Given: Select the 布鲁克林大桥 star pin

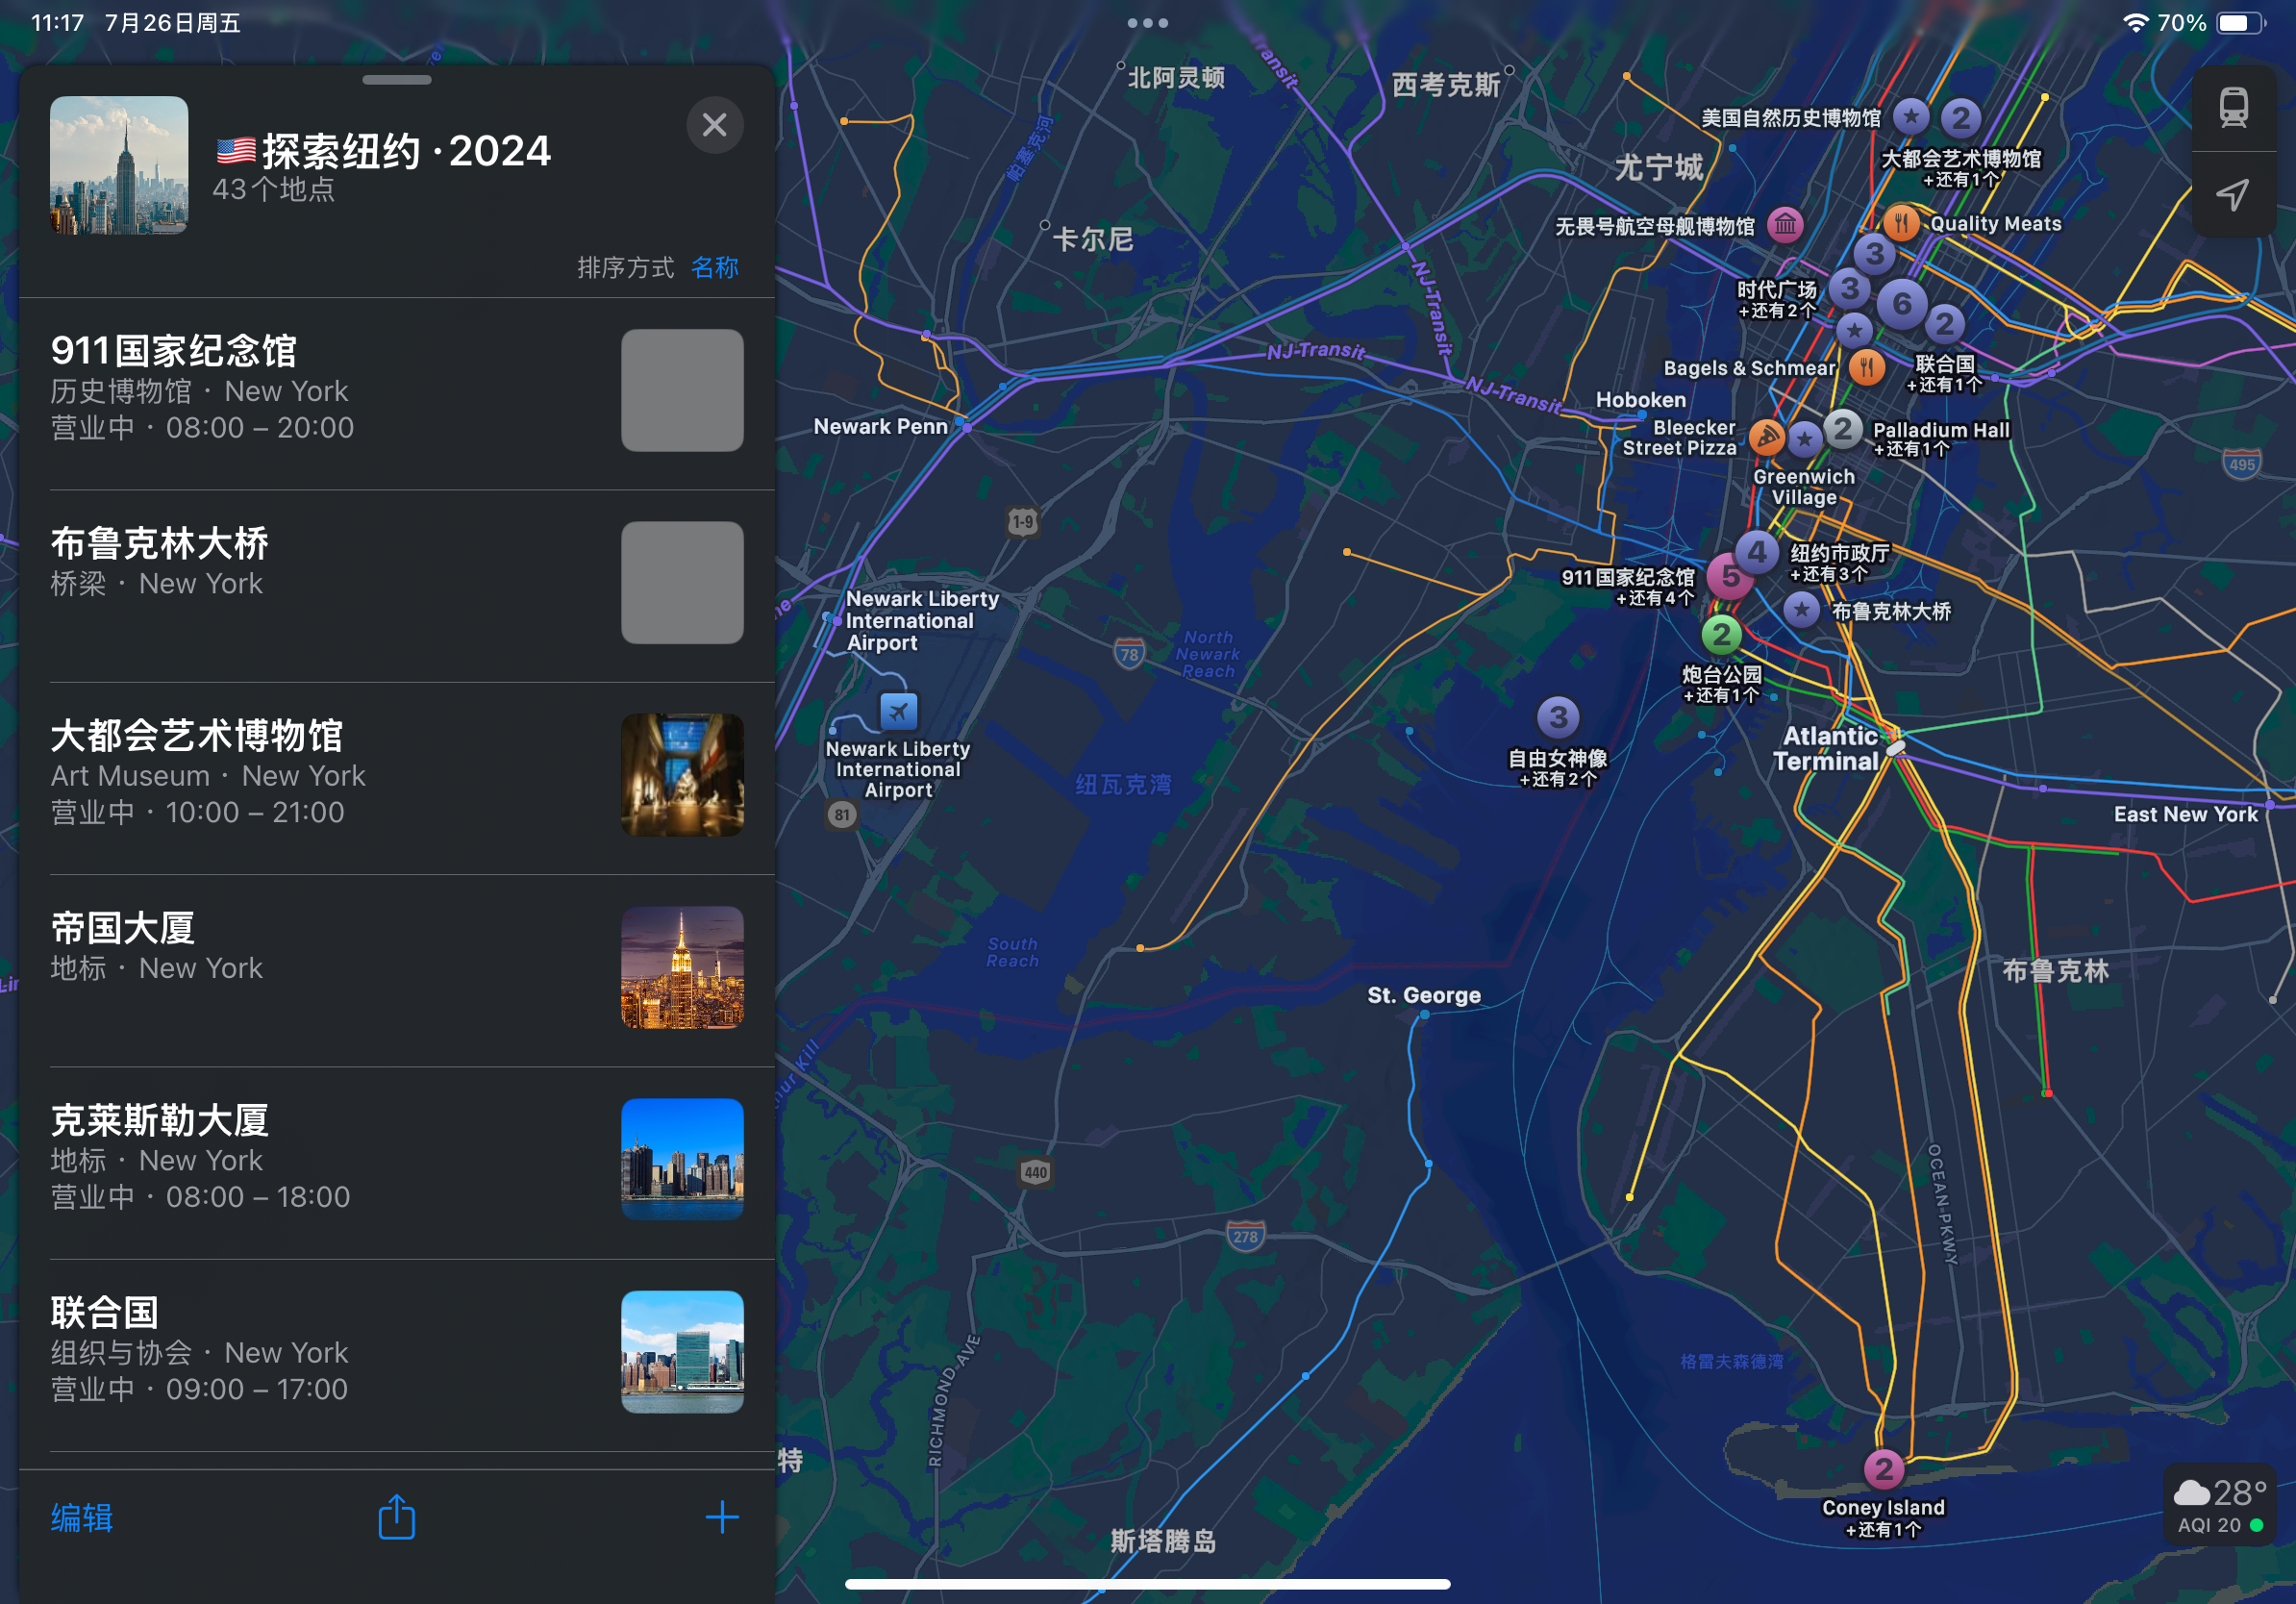Looking at the screenshot, I should (x=1801, y=609).
